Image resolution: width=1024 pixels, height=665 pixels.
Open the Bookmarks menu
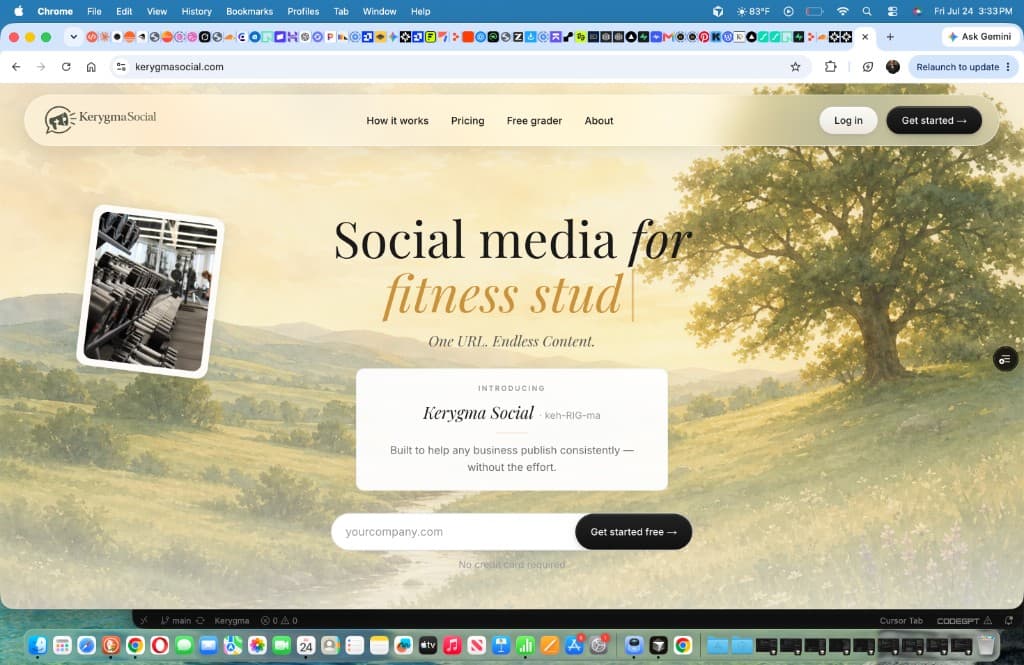point(249,11)
